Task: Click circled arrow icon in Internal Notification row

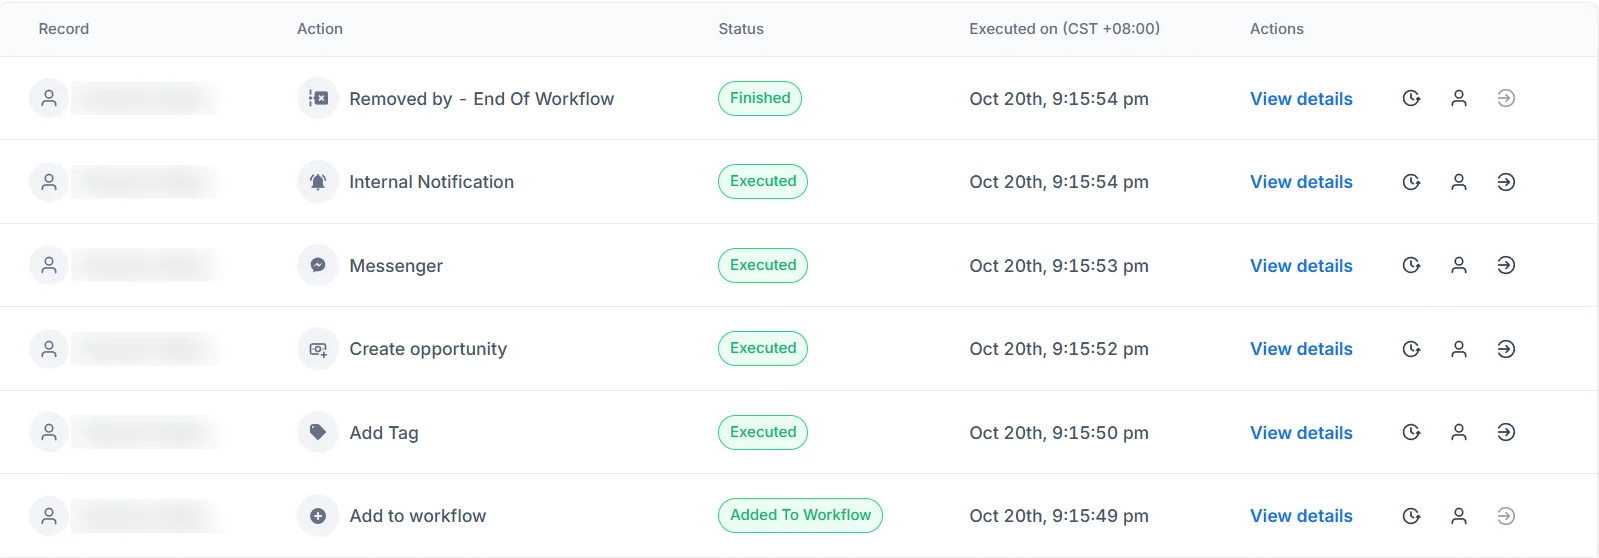Action: point(1506,182)
